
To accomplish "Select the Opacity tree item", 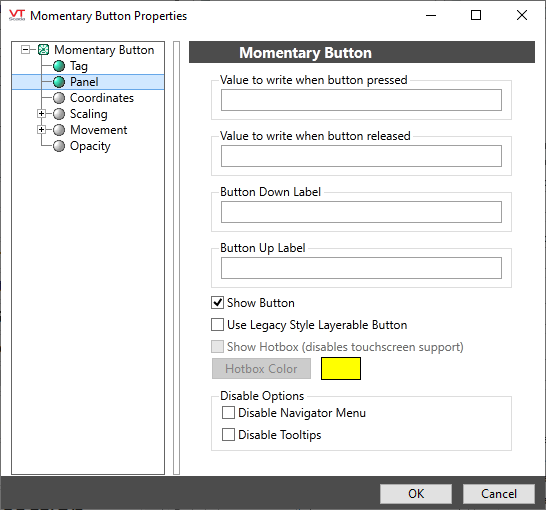I will [90, 146].
